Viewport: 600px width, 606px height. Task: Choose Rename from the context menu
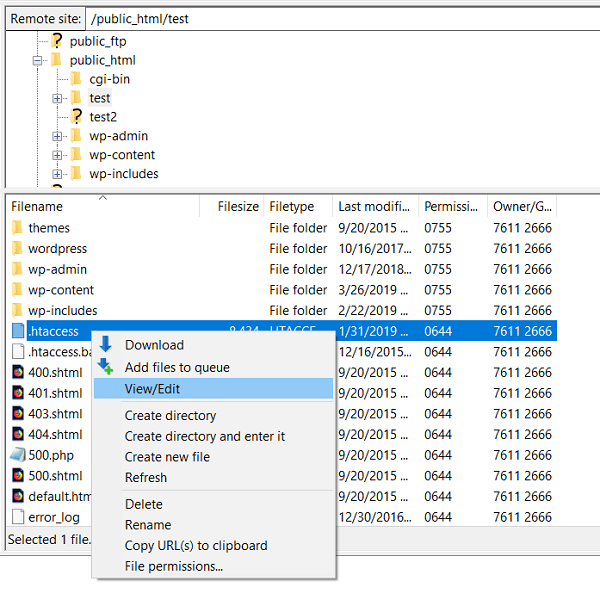coord(213,525)
